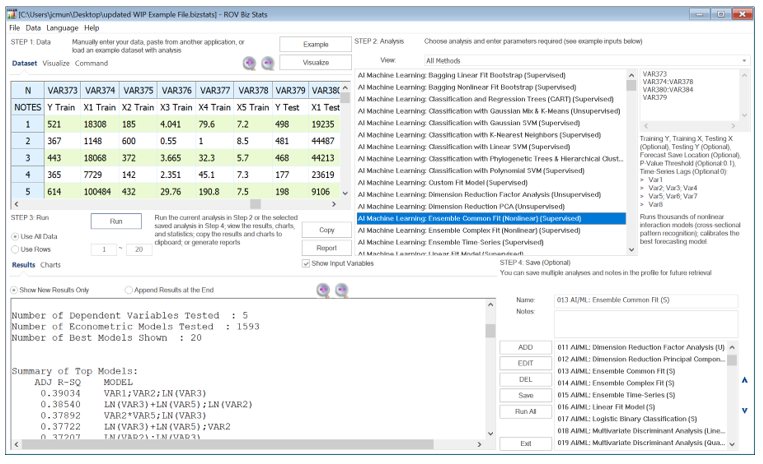This screenshot has width=763, height=464.
Task: Zoom out of the dataset grid
Action: tap(268, 63)
